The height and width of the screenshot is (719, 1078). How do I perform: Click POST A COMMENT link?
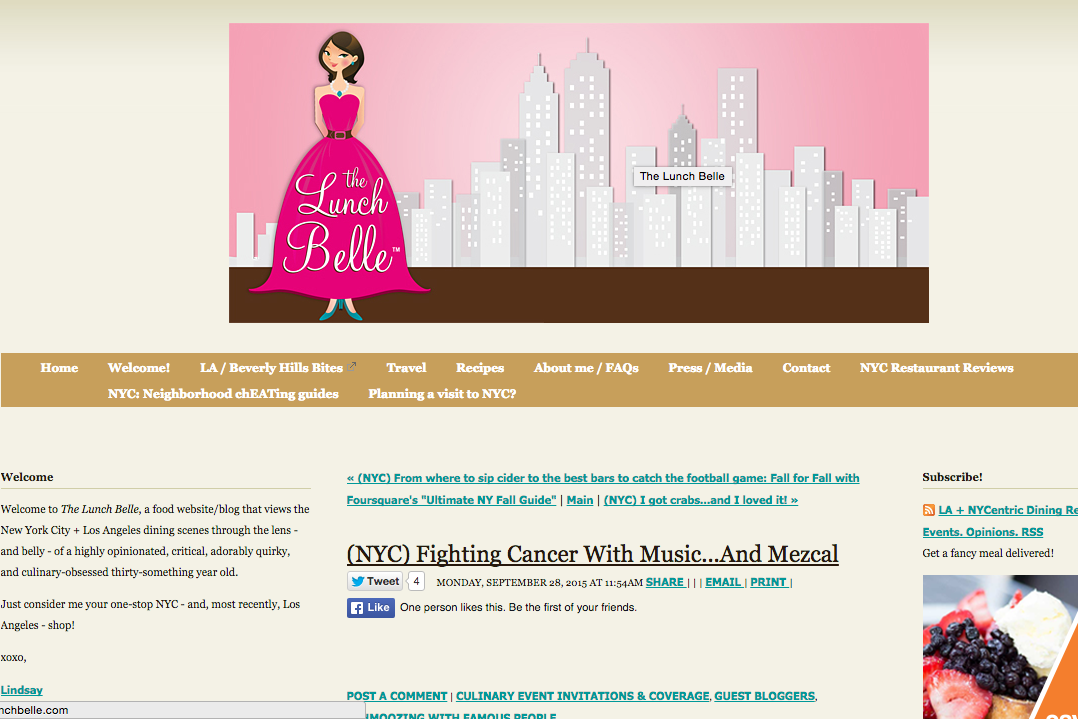click(x=397, y=696)
